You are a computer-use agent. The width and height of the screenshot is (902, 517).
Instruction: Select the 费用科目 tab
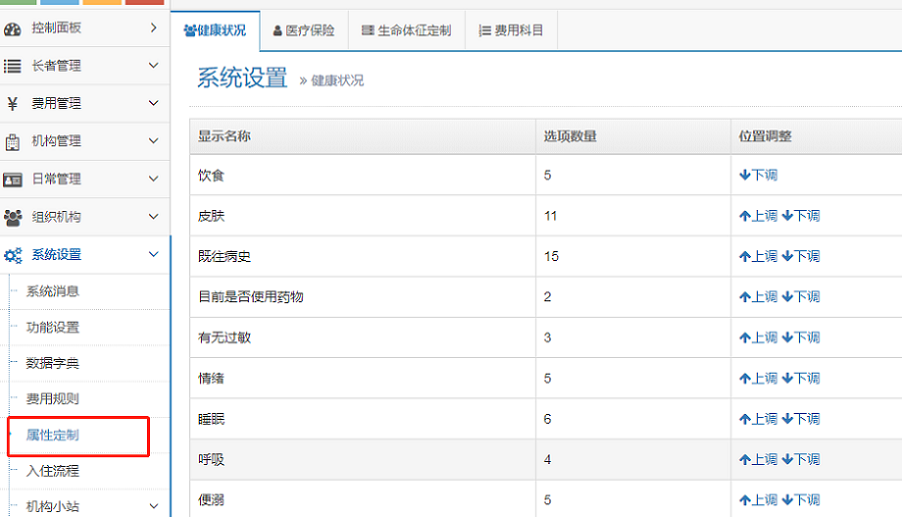511,31
